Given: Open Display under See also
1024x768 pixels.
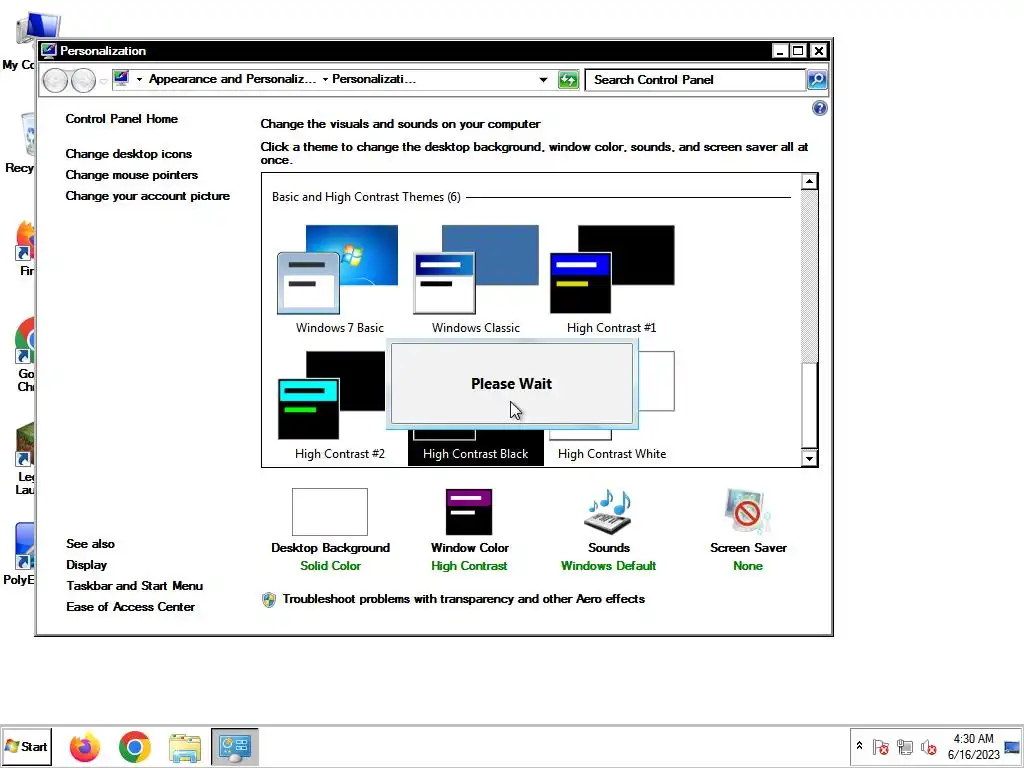Looking at the screenshot, I should (x=86, y=565).
